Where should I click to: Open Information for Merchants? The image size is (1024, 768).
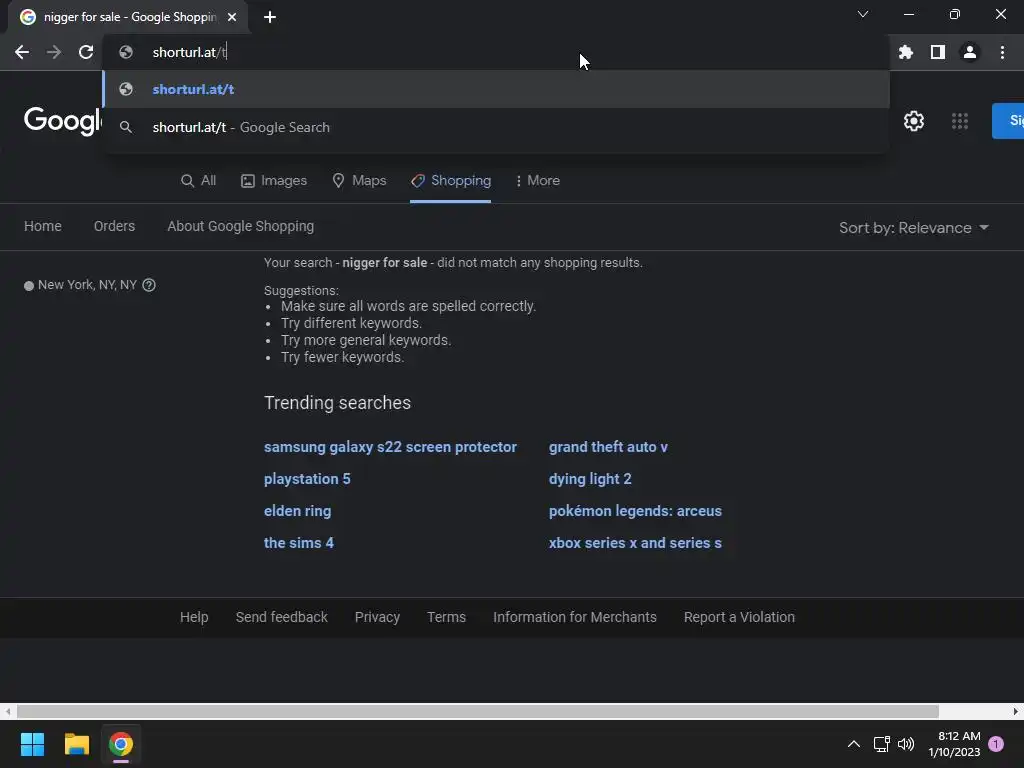[575, 617]
